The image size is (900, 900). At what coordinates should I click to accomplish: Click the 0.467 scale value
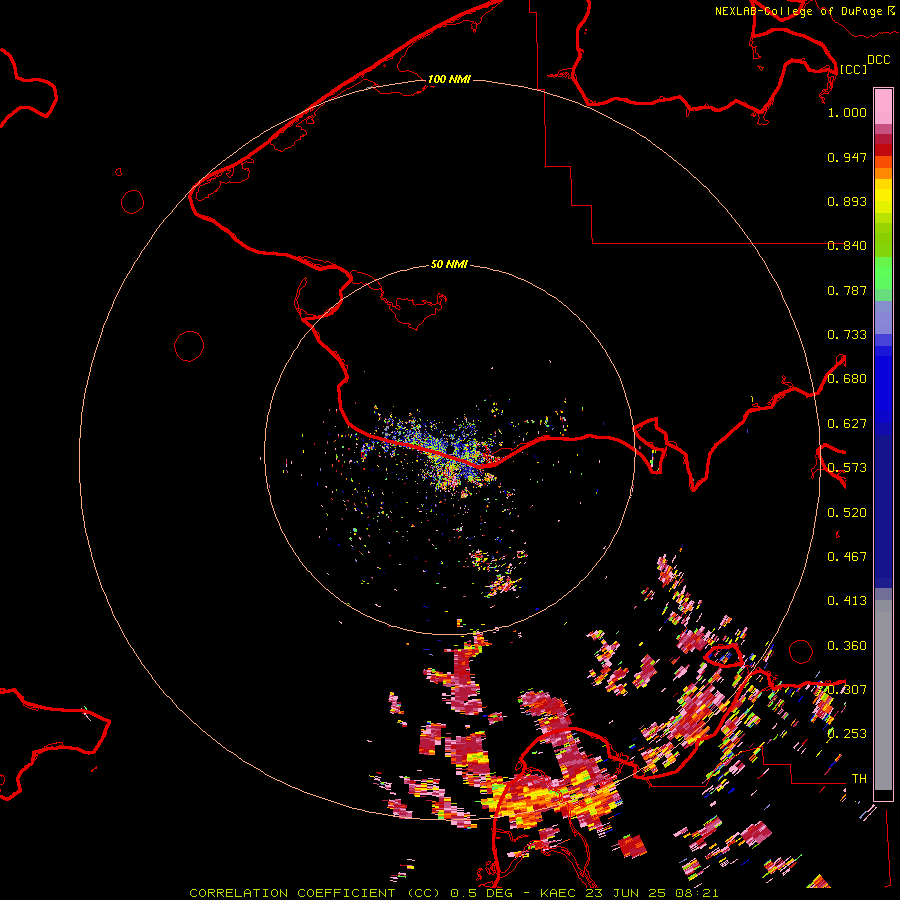tap(847, 557)
